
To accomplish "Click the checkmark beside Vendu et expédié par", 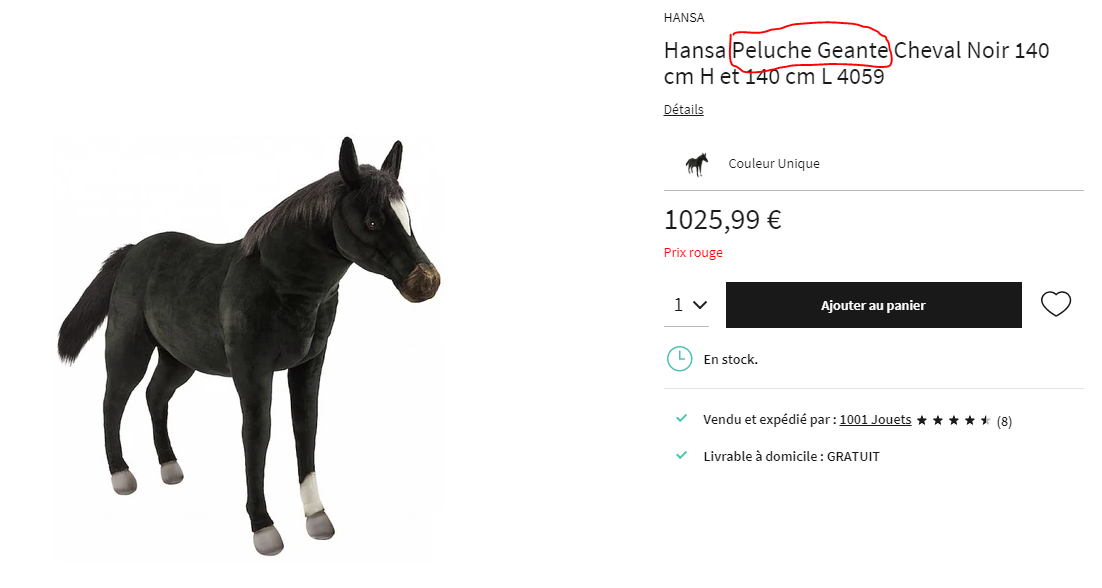I will 681,419.
